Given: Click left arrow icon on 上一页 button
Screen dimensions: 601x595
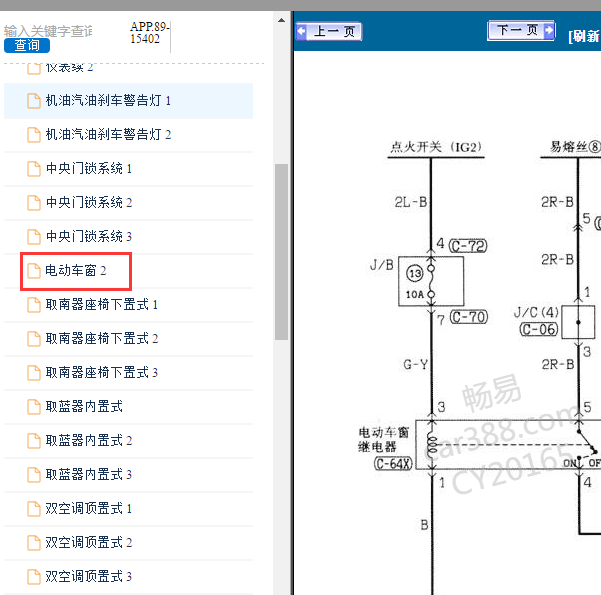Looking at the screenshot, I should pyautogui.click(x=302, y=31).
